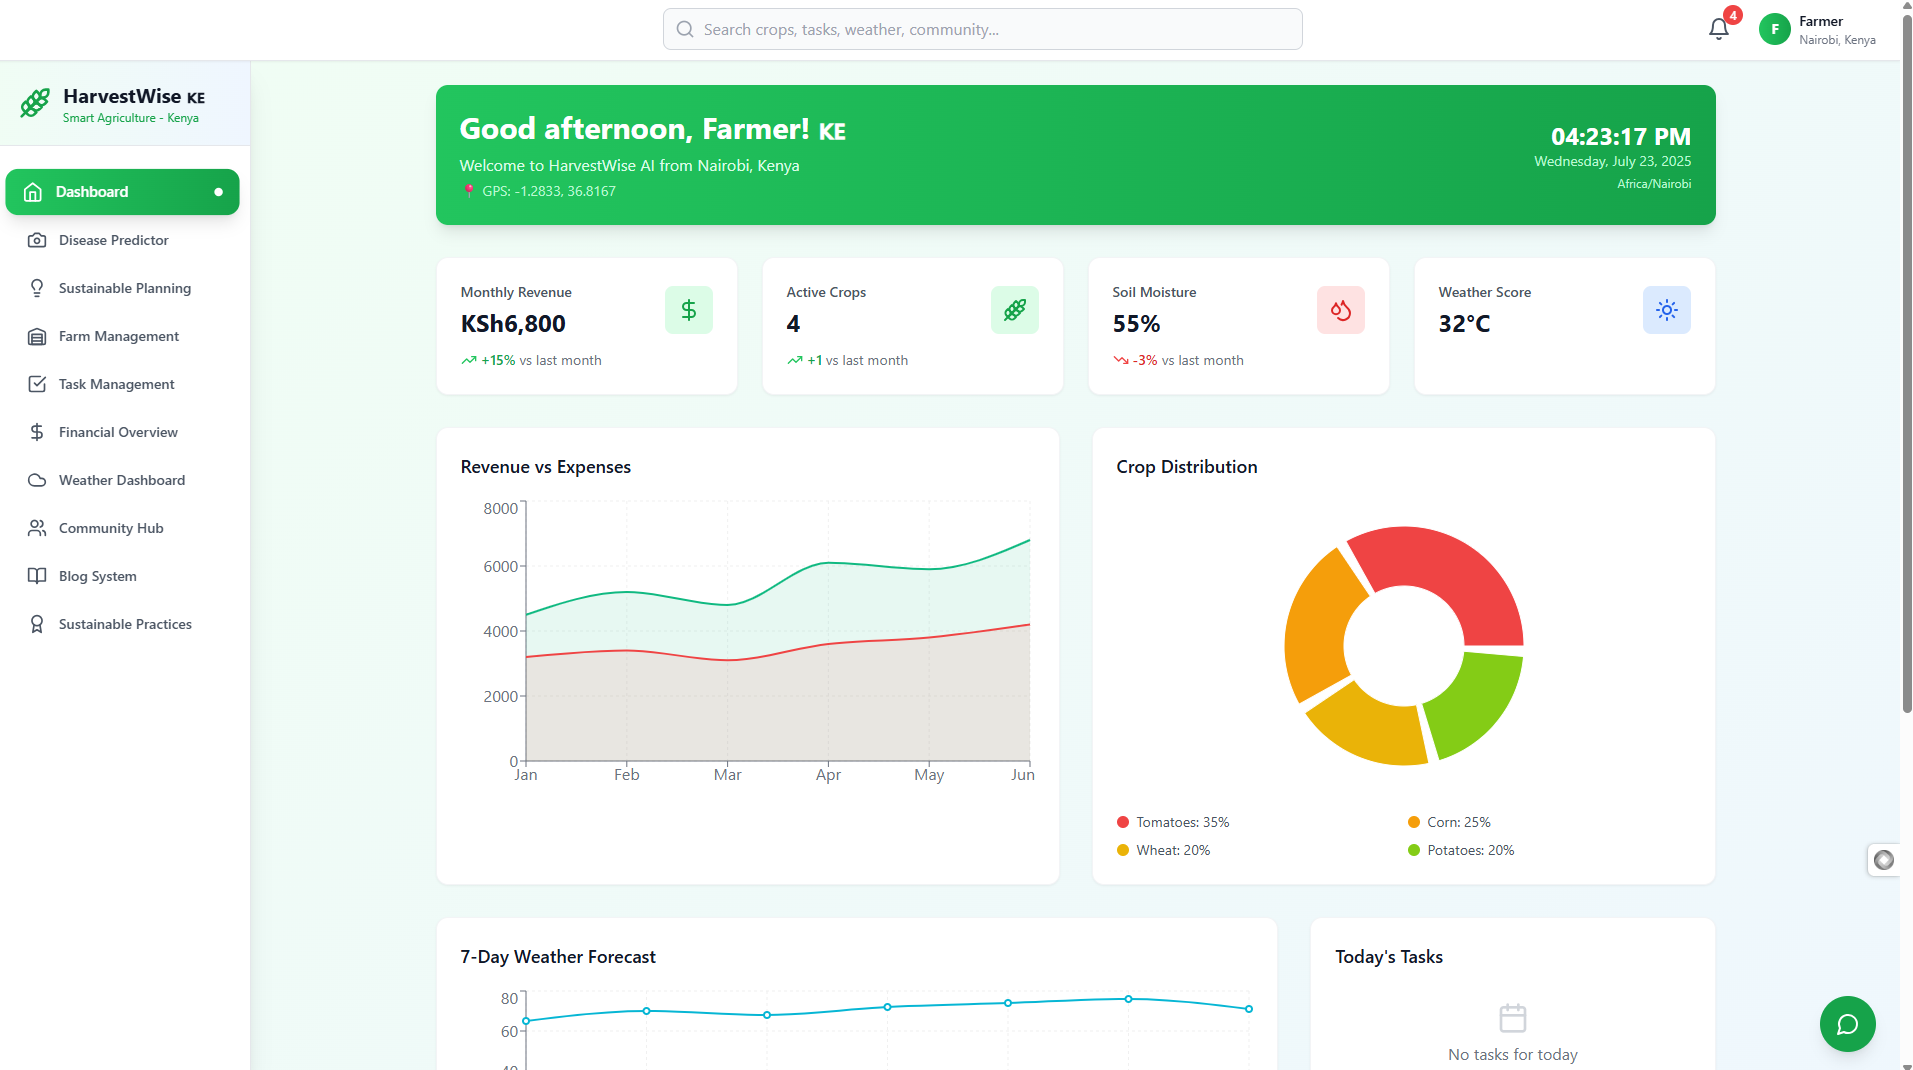Open the notifications bell icon
Viewport: 1913px width, 1070px height.
point(1719,29)
